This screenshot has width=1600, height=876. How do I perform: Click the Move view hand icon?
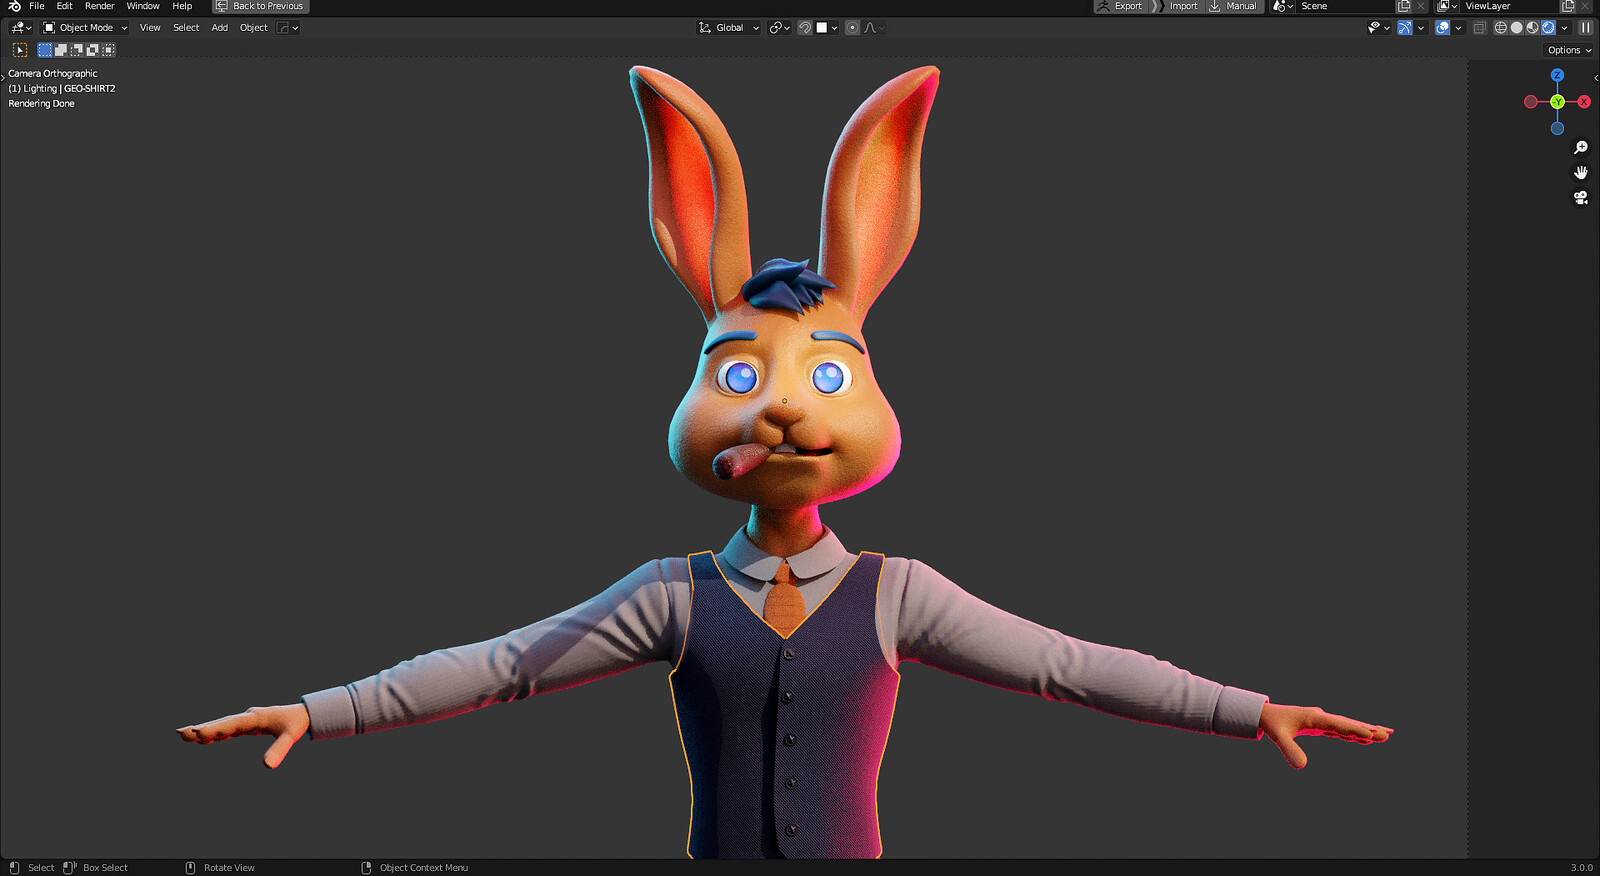[x=1581, y=173]
